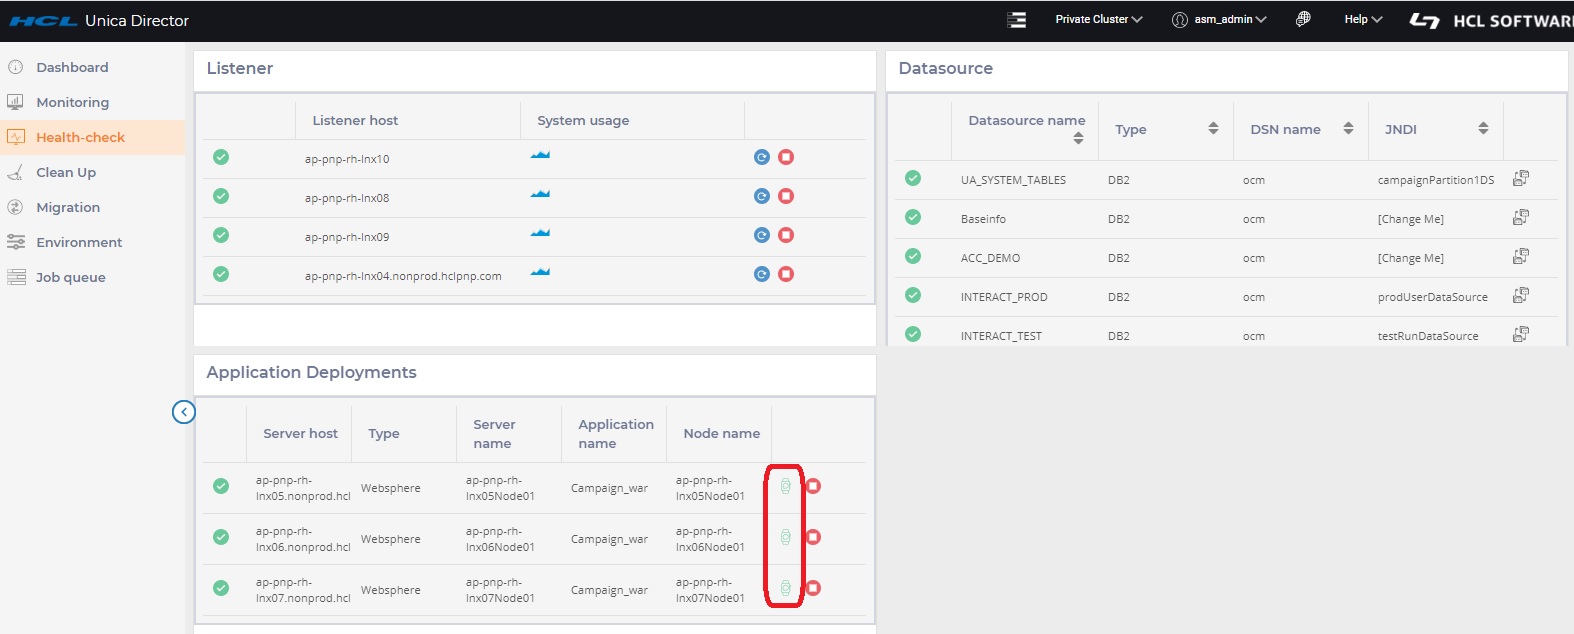Sort datasources by JNDI column
1574x634 pixels.
(1483, 129)
